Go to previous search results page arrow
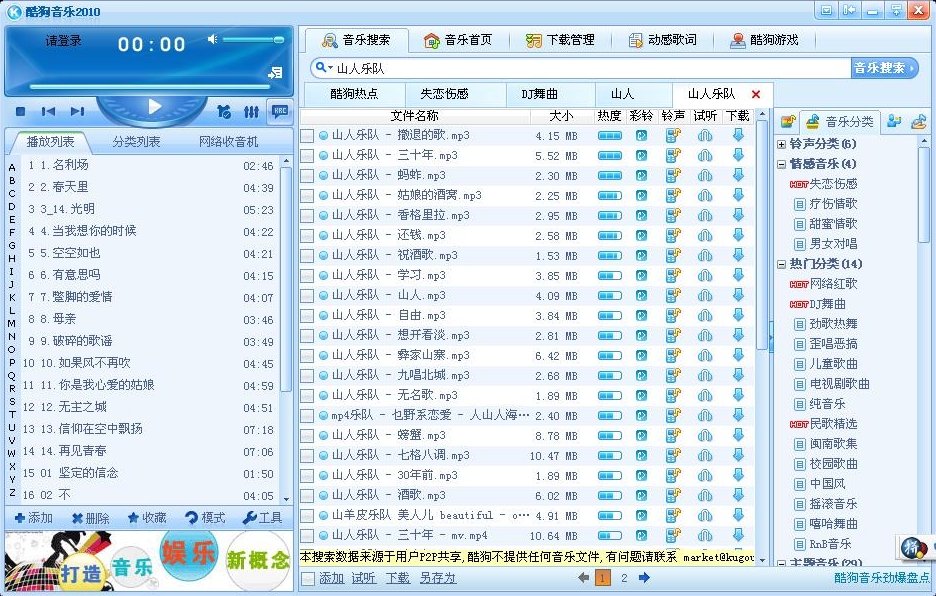 [x=584, y=577]
